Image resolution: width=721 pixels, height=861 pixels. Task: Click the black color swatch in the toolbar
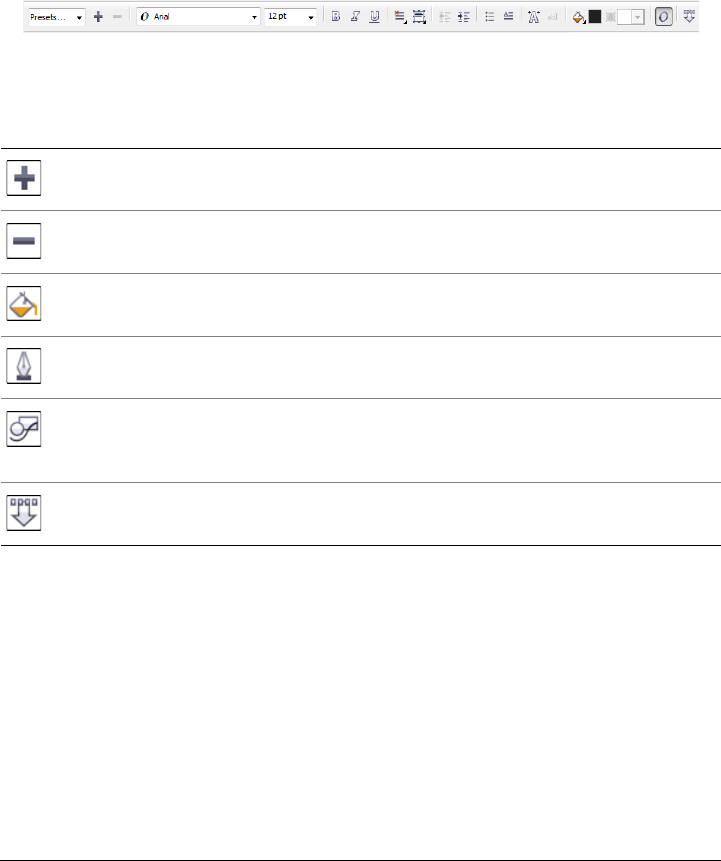[x=595, y=17]
